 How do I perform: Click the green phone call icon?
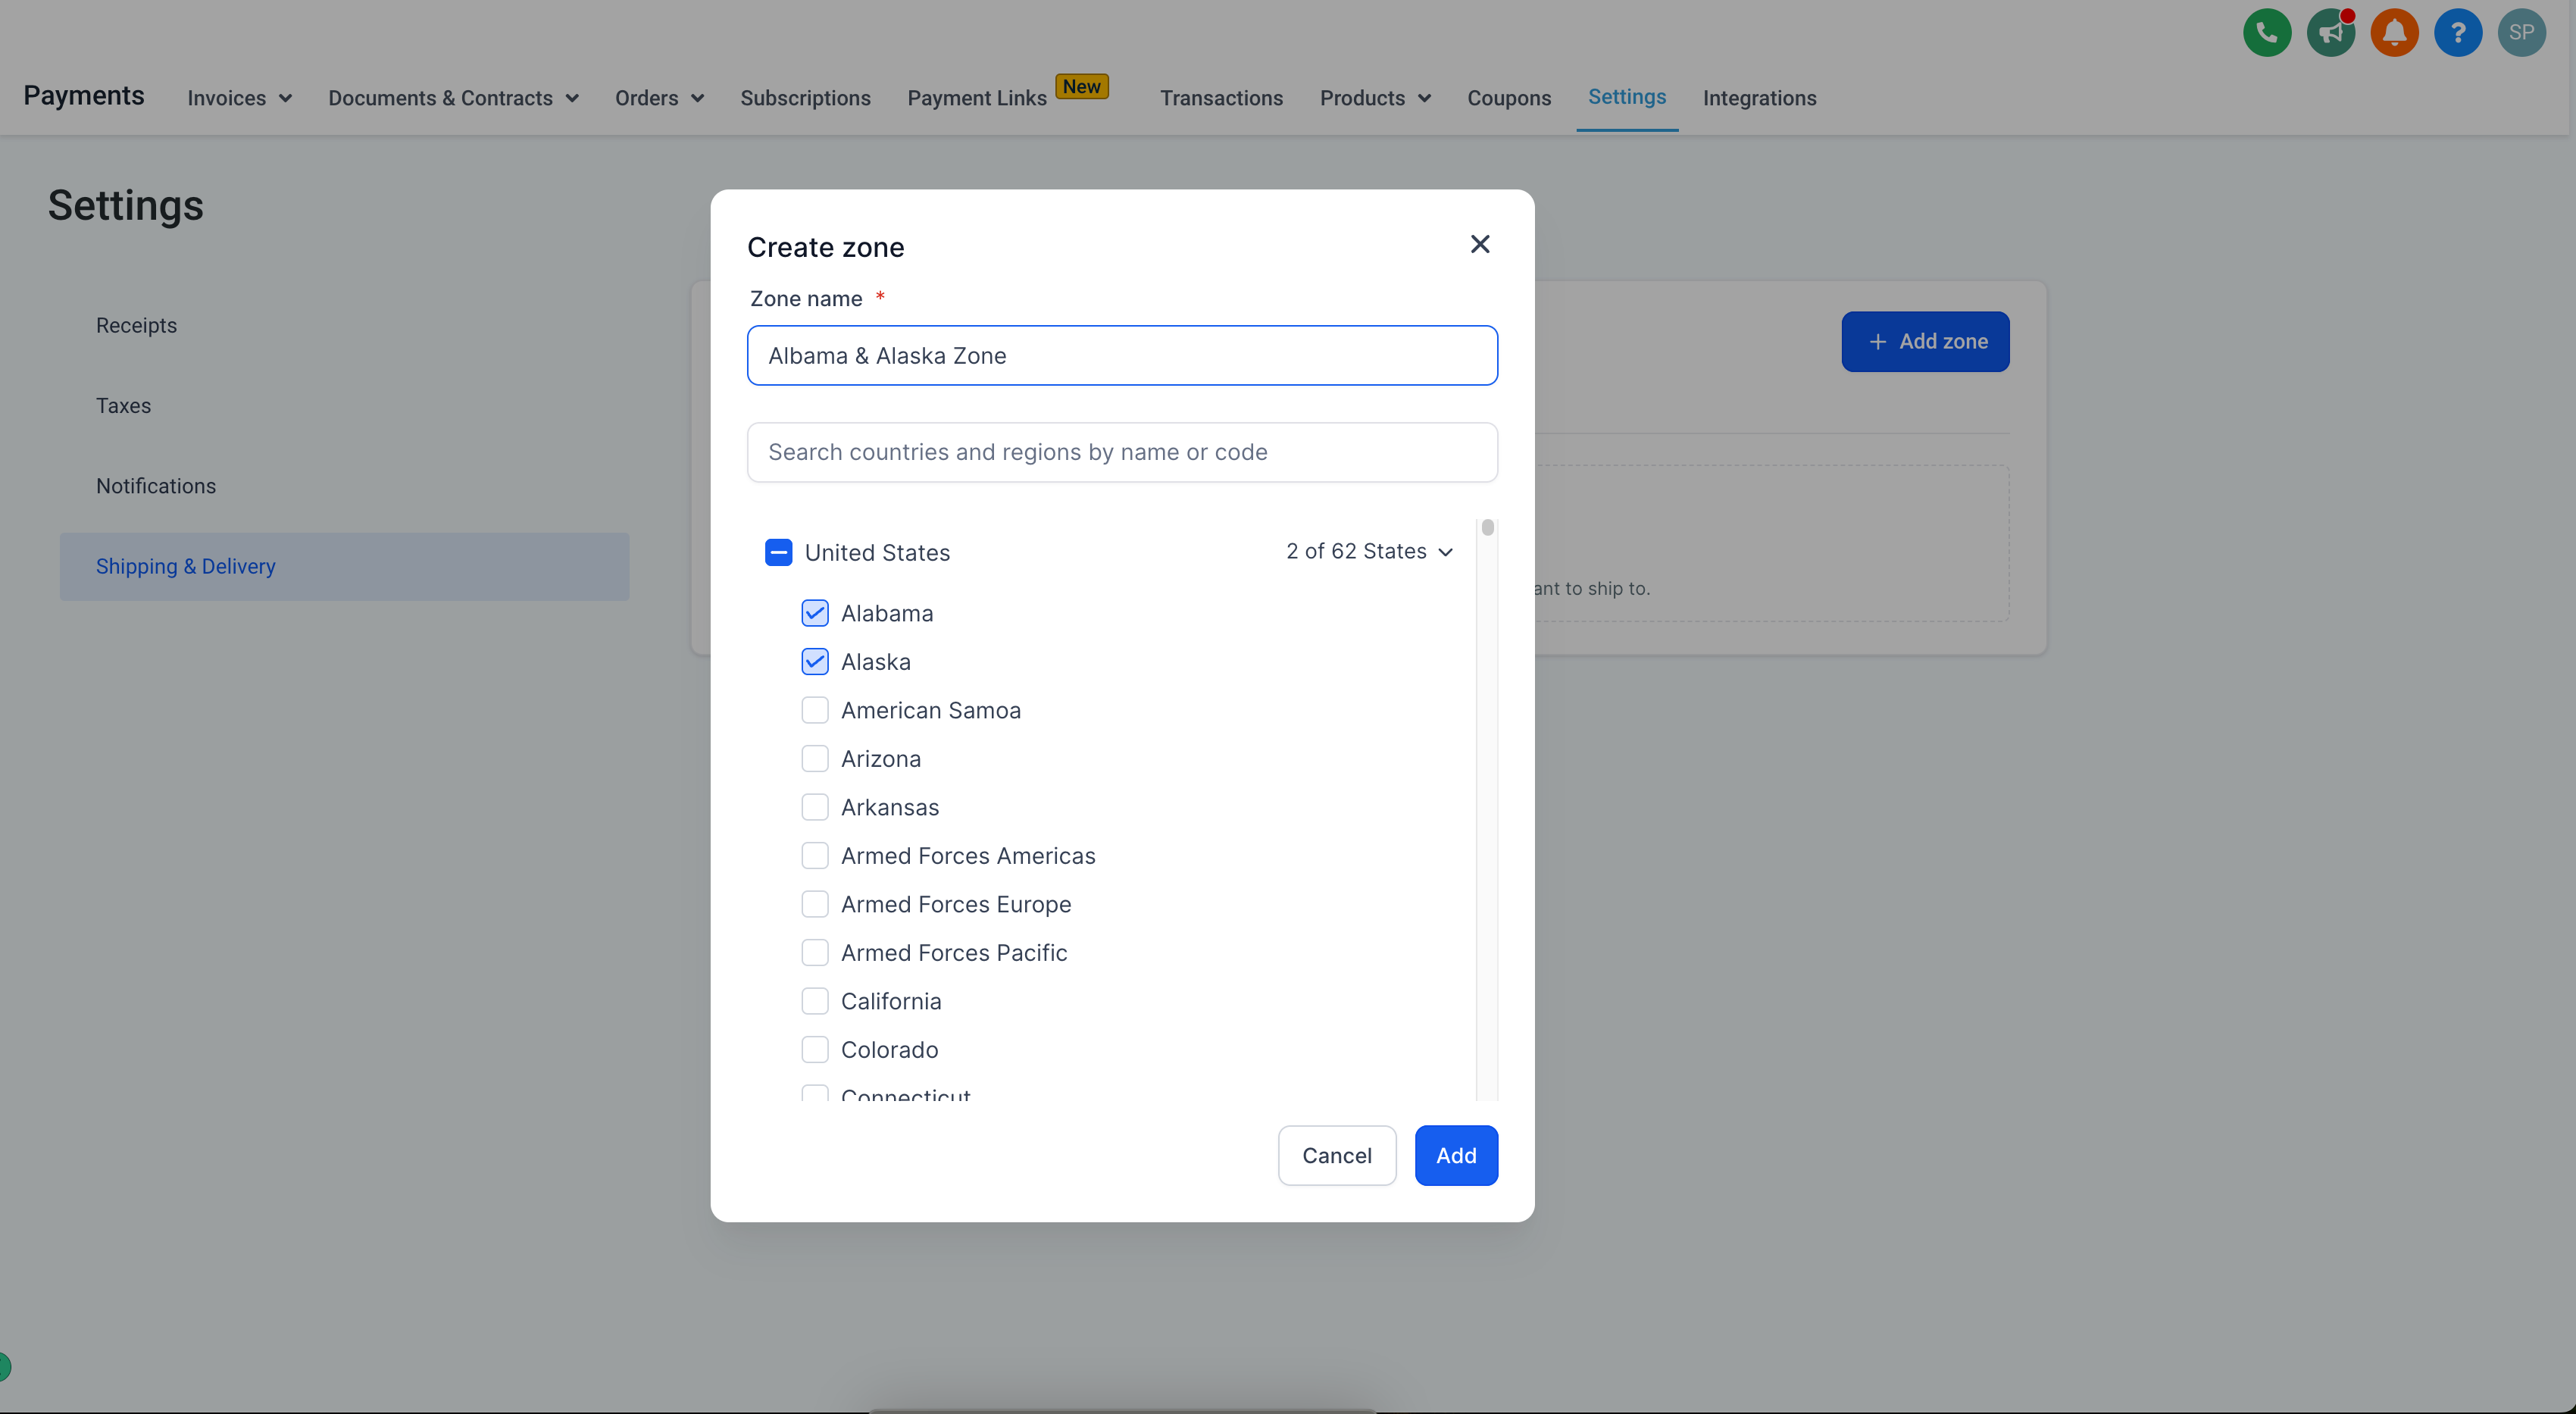click(x=2266, y=33)
